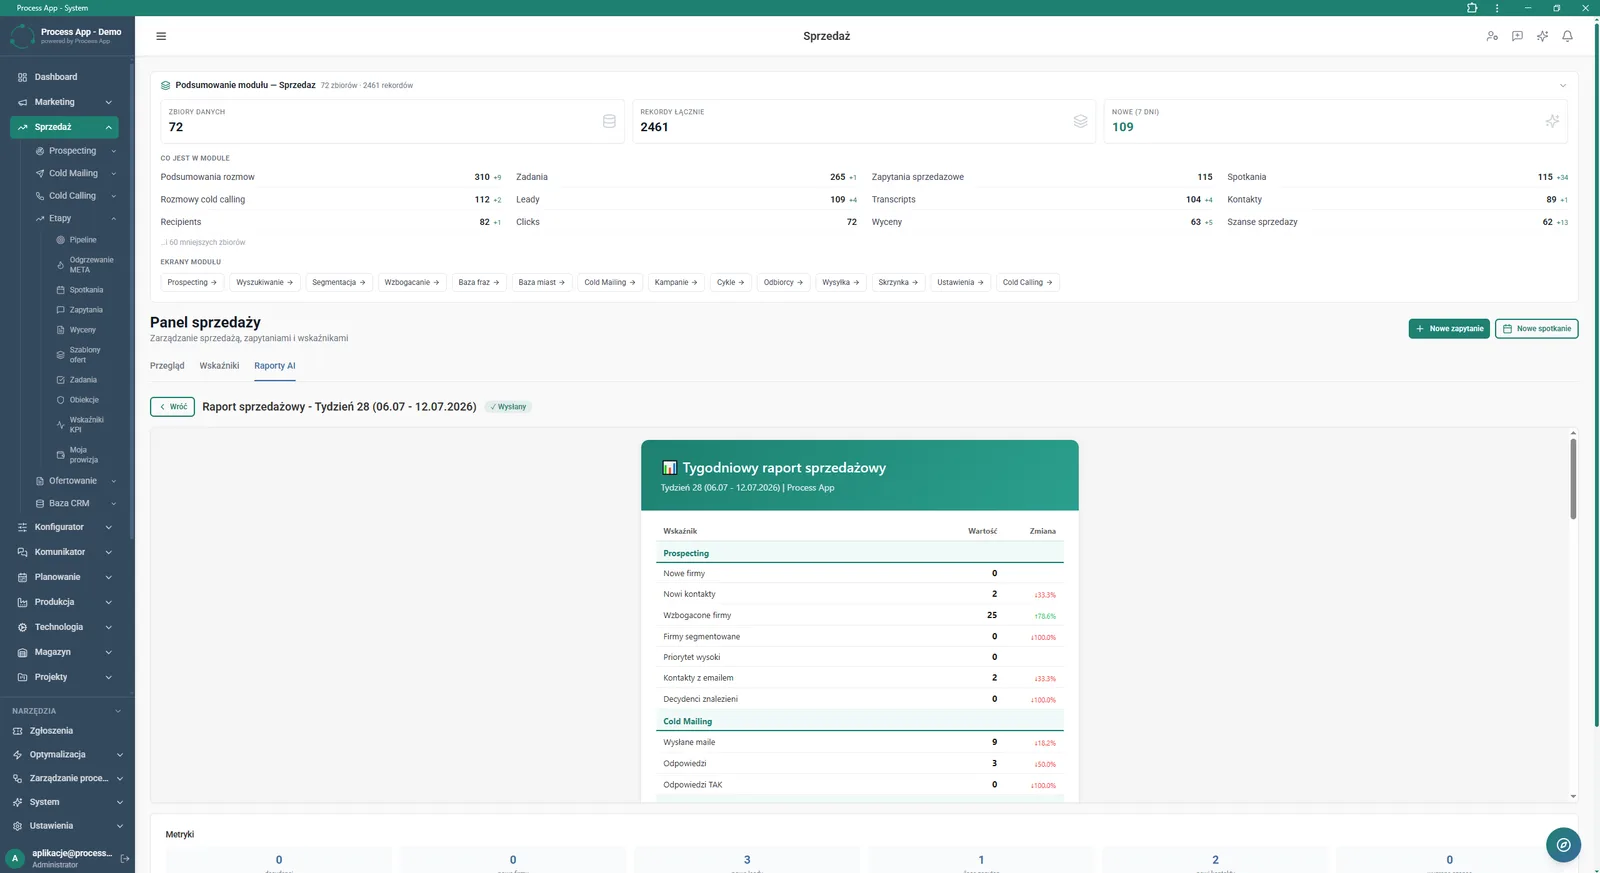Viewport: 1600px width, 873px height.
Task: Open the Kampanie module screen link
Action: (676, 282)
